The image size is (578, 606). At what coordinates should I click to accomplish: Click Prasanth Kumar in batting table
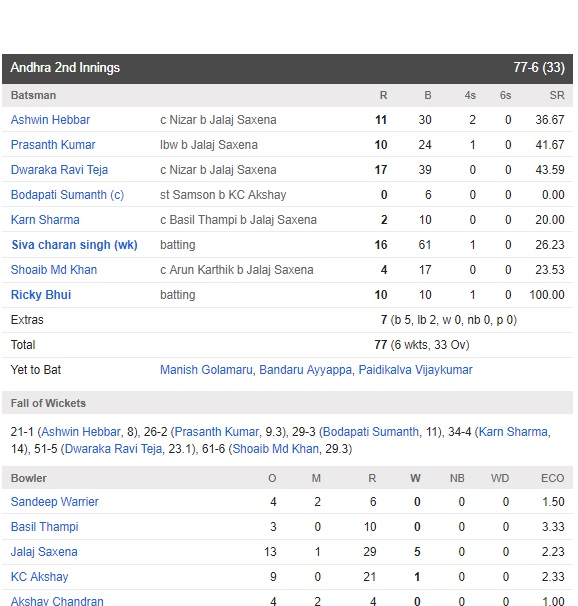coord(53,145)
